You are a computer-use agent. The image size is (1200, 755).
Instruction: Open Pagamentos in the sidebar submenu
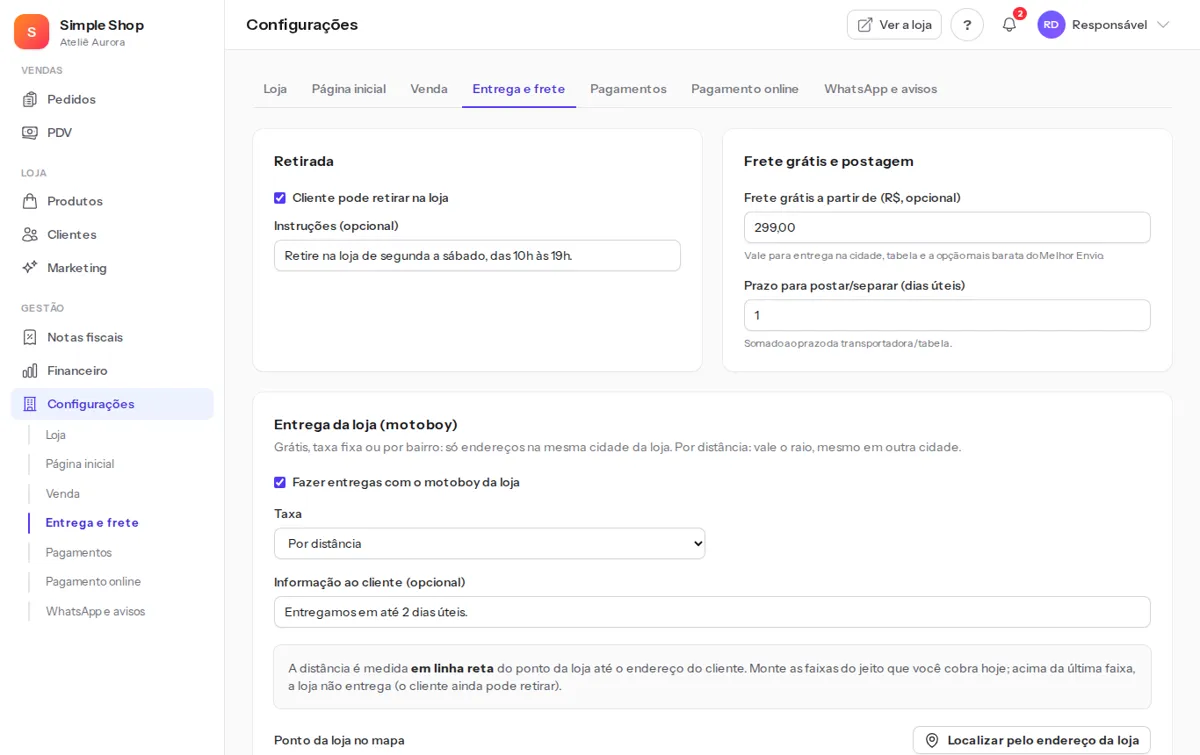79,552
